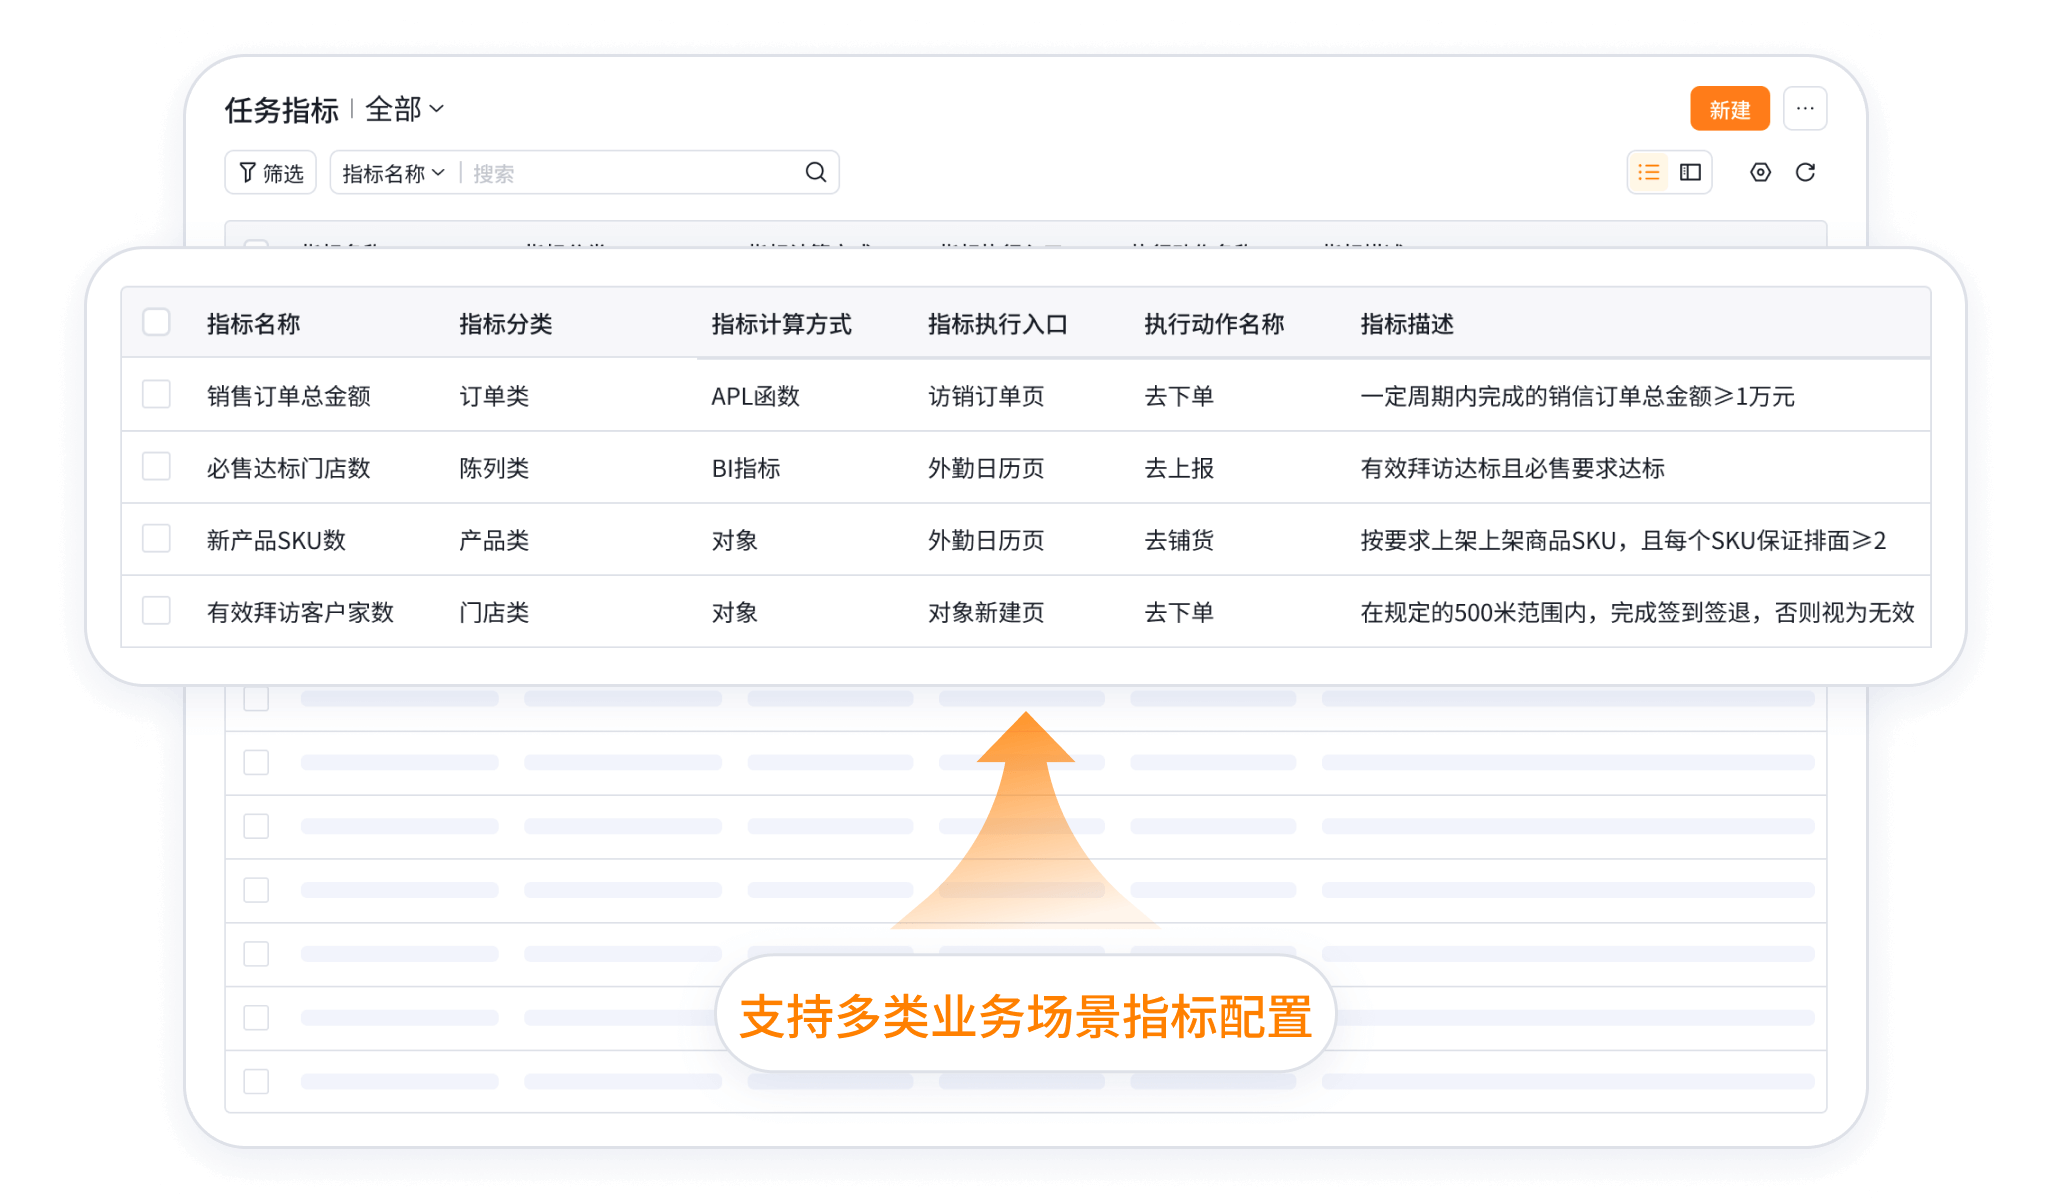Click the filter funnel 筛选 button

(270, 172)
